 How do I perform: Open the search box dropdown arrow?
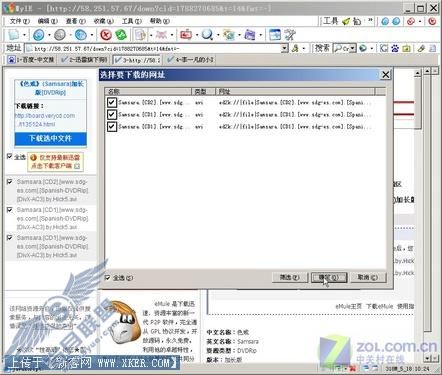[353, 49]
